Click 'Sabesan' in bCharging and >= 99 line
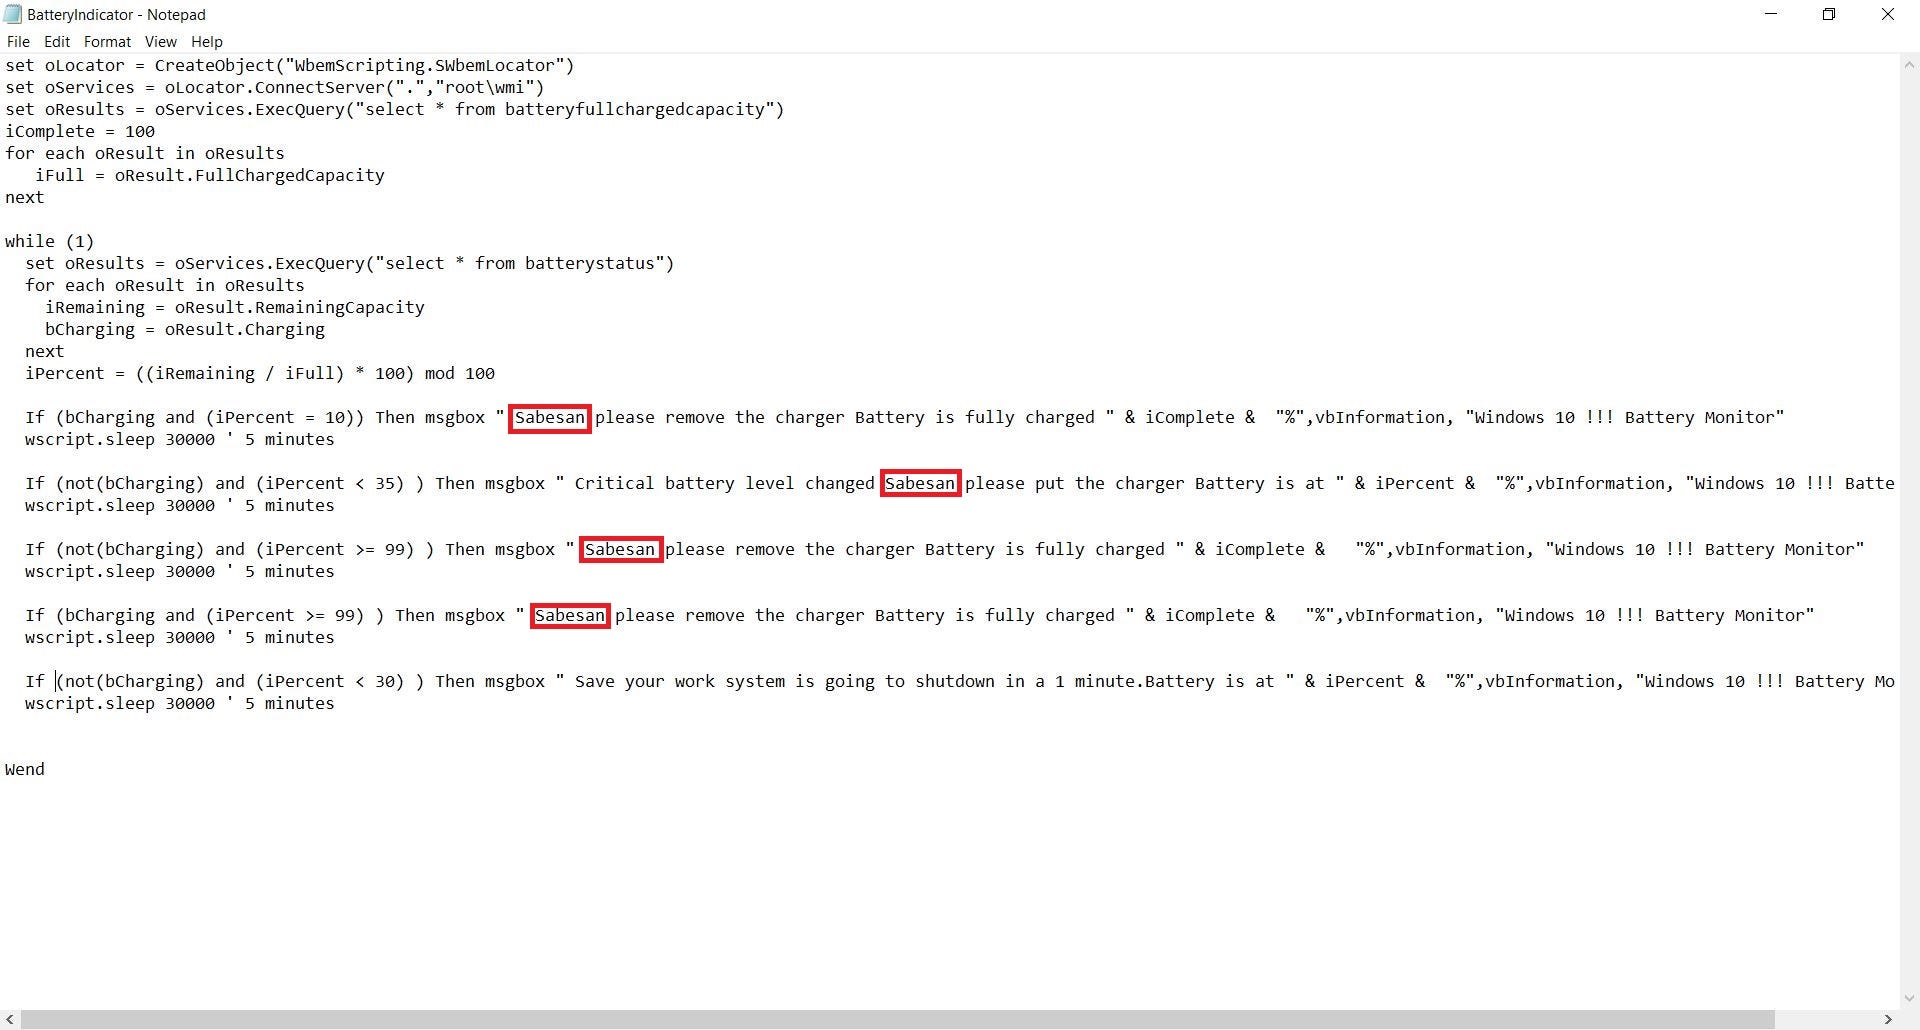This screenshot has height=1030, width=1920. point(570,616)
